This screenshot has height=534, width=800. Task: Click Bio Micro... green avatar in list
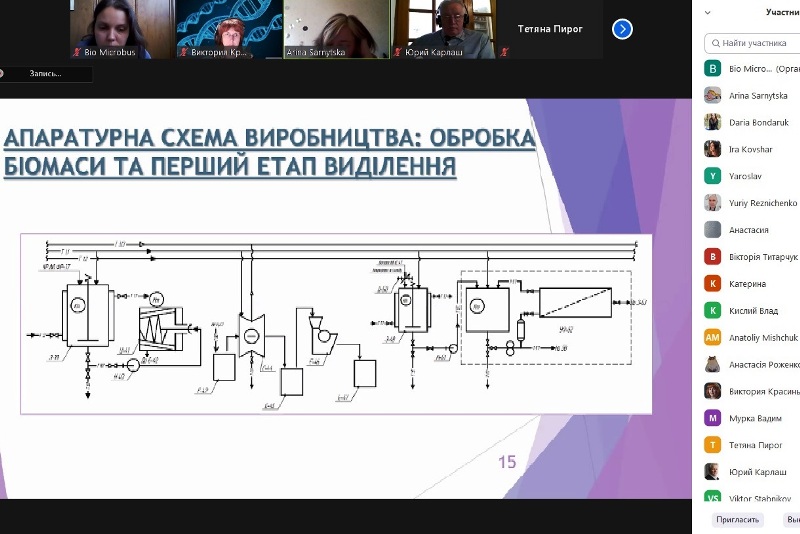712,68
